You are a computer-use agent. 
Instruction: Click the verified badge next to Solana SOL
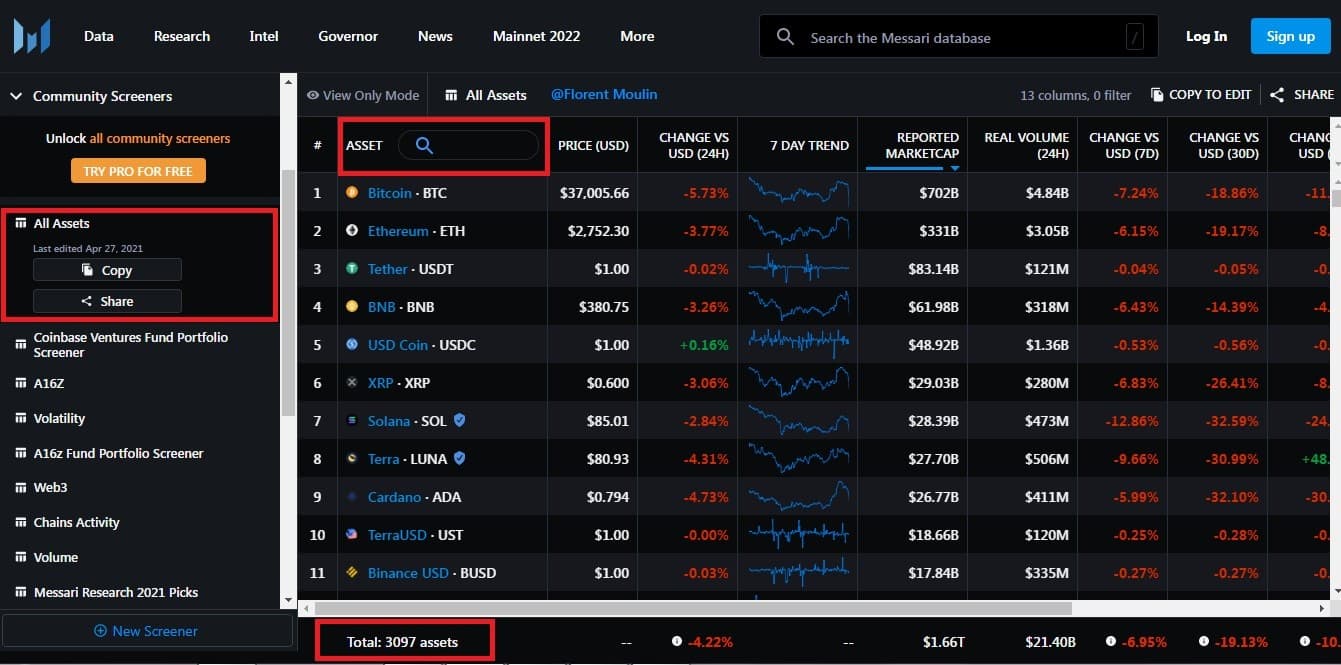click(459, 421)
